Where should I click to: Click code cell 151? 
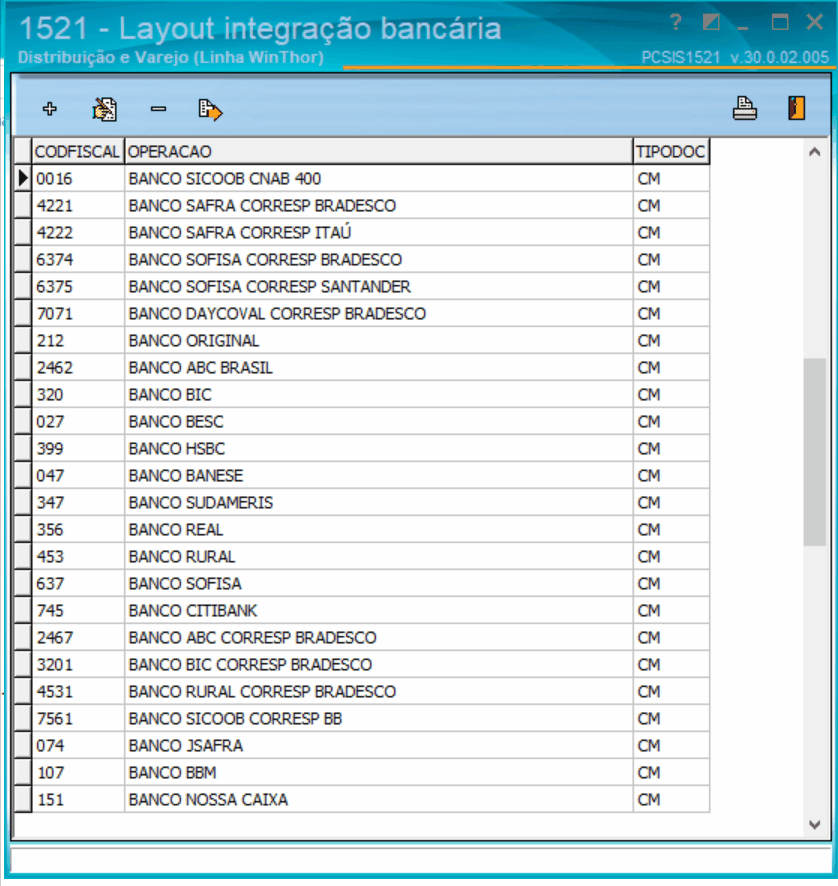(x=78, y=800)
